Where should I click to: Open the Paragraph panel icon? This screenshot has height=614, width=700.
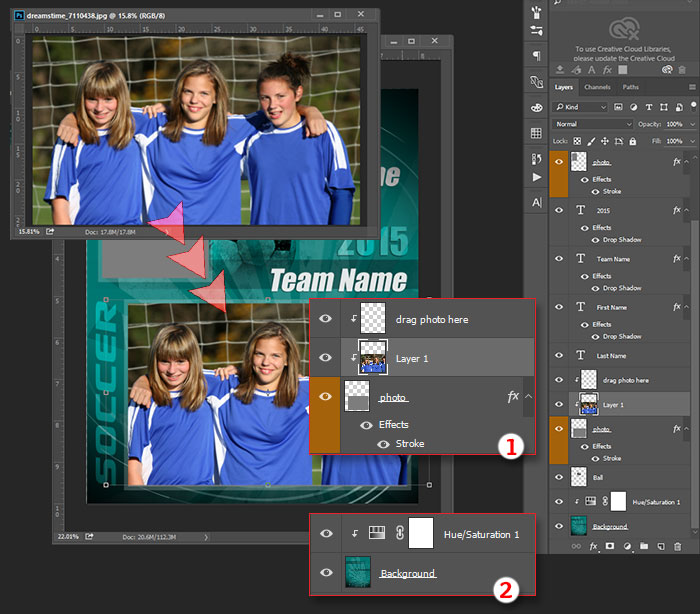coord(537,56)
